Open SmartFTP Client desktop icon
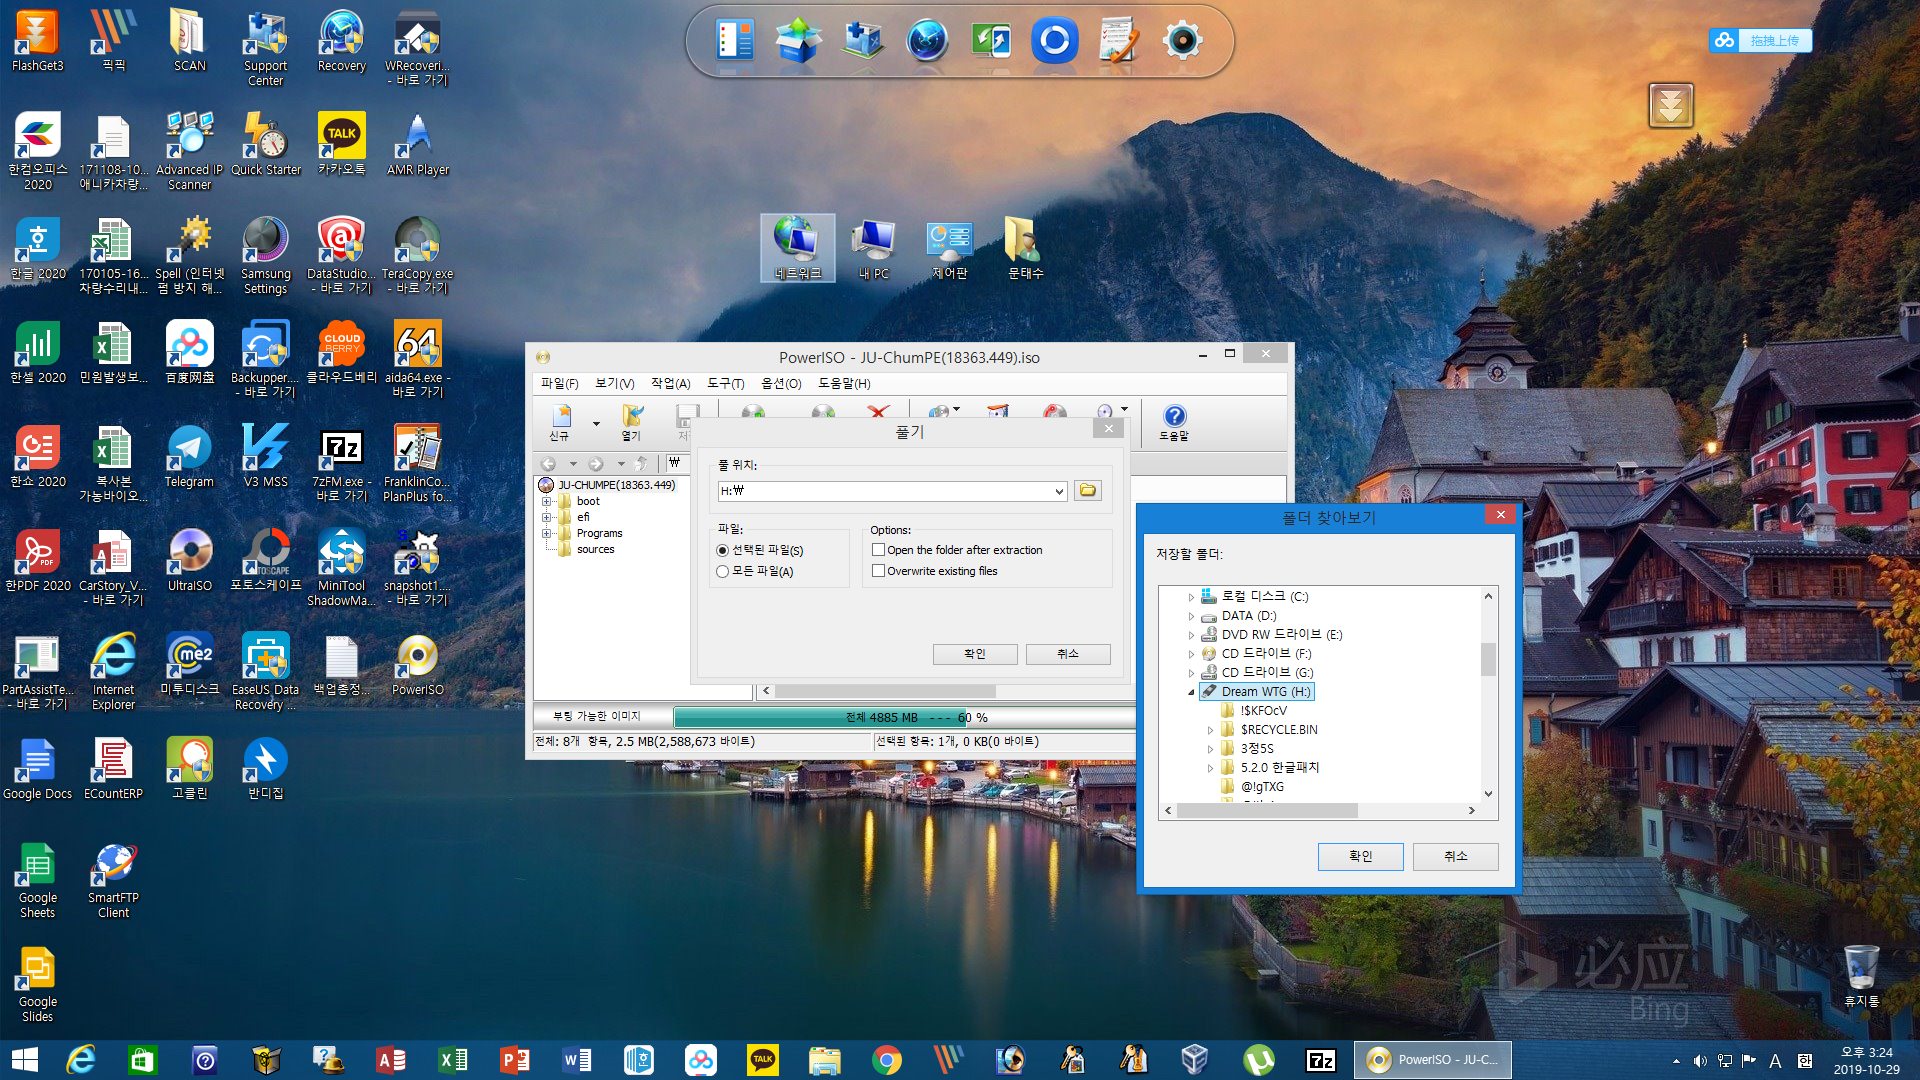This screenshot has height=1080, width=1920. [x=113, y=880]
